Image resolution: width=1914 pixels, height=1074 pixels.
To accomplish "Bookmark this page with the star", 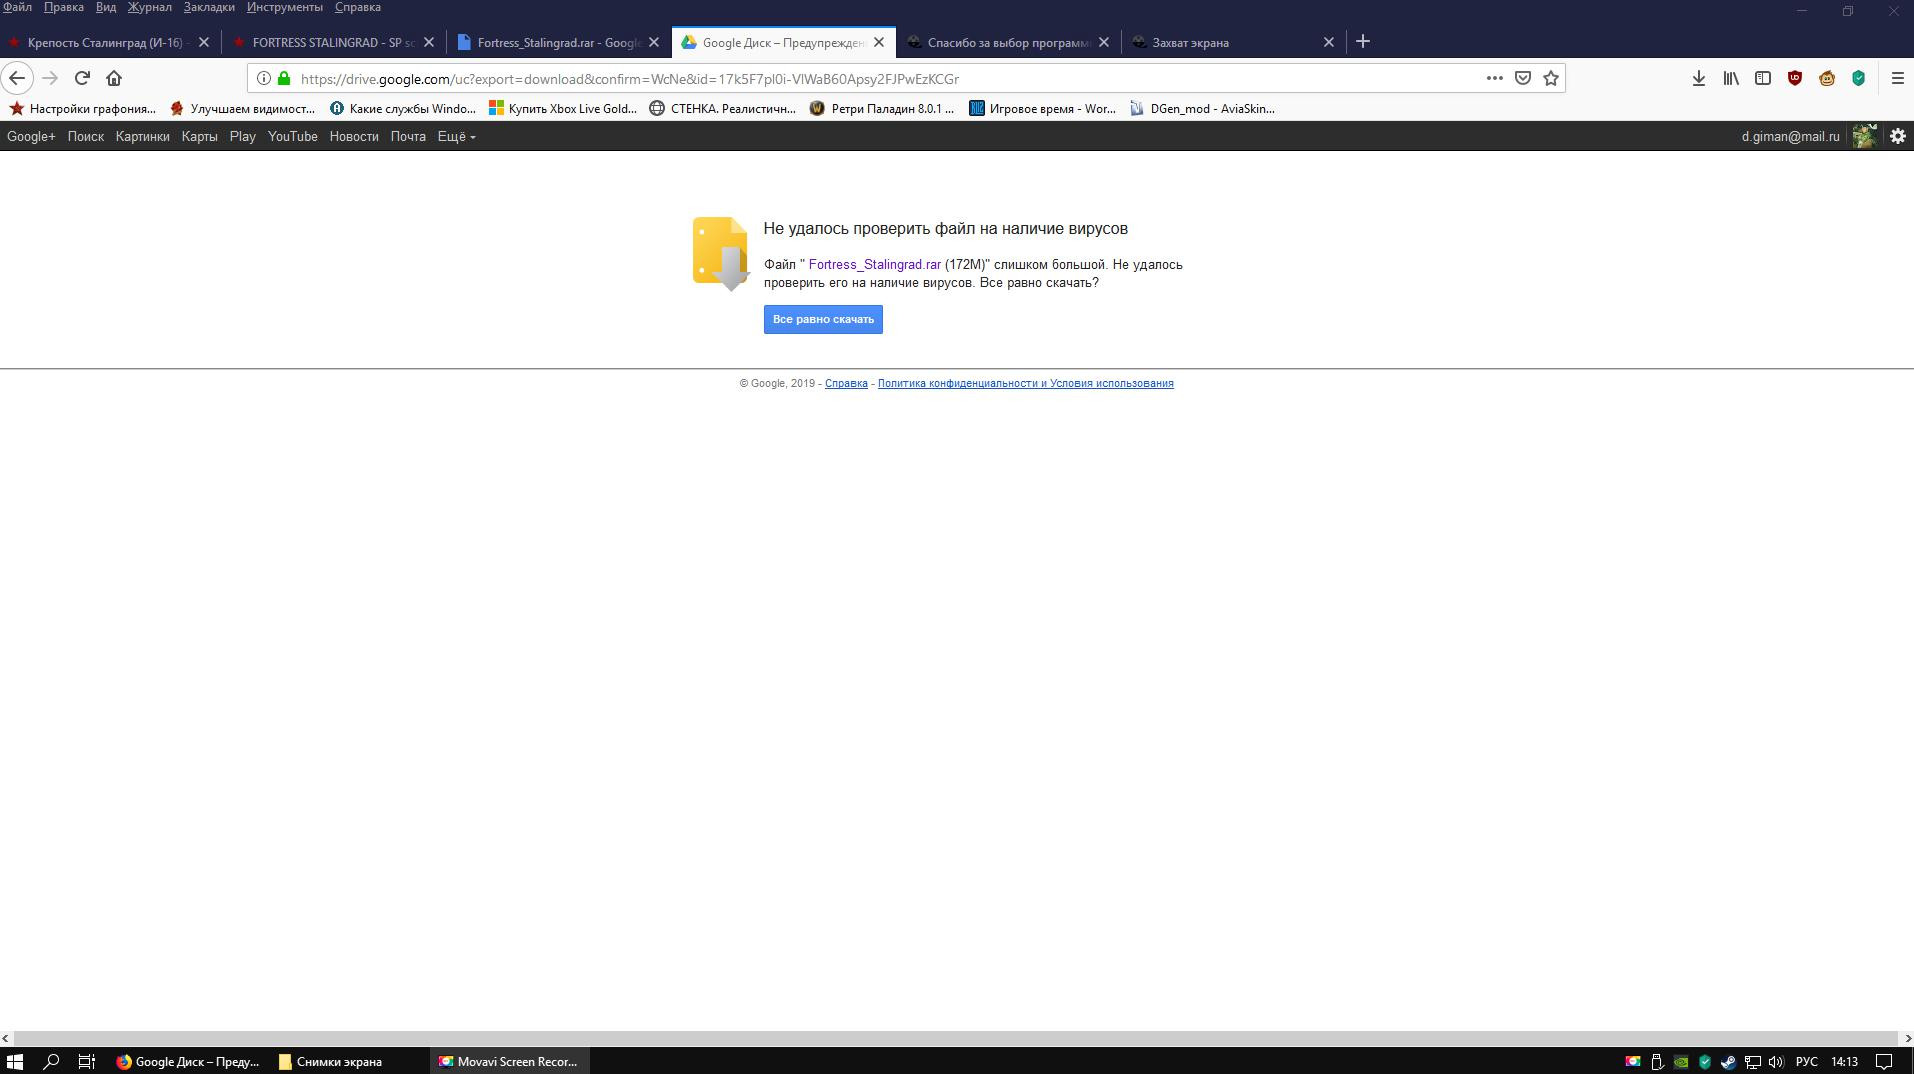I will pos(1551,78).
